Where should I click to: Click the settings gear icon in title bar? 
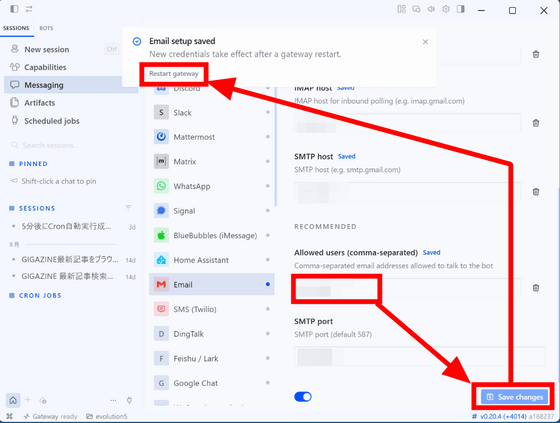point(446,9)
